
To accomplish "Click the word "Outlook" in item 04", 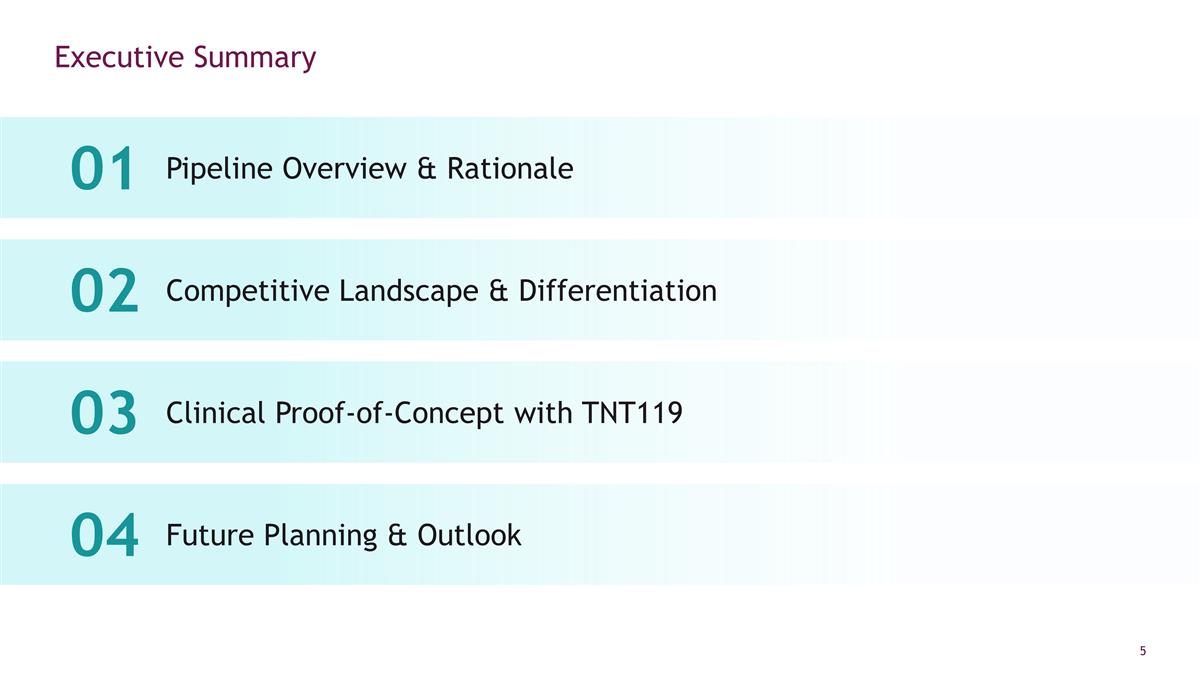I will point(469,535).
